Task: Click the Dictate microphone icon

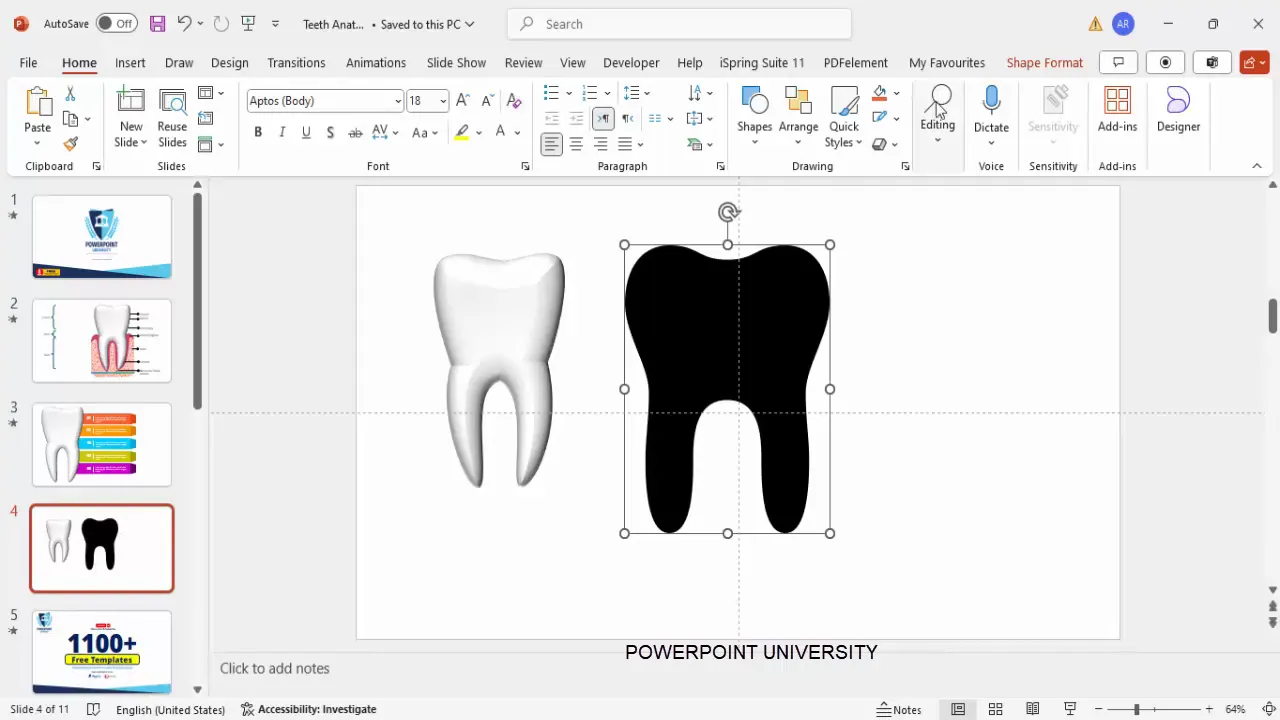Action: (991, 101)
